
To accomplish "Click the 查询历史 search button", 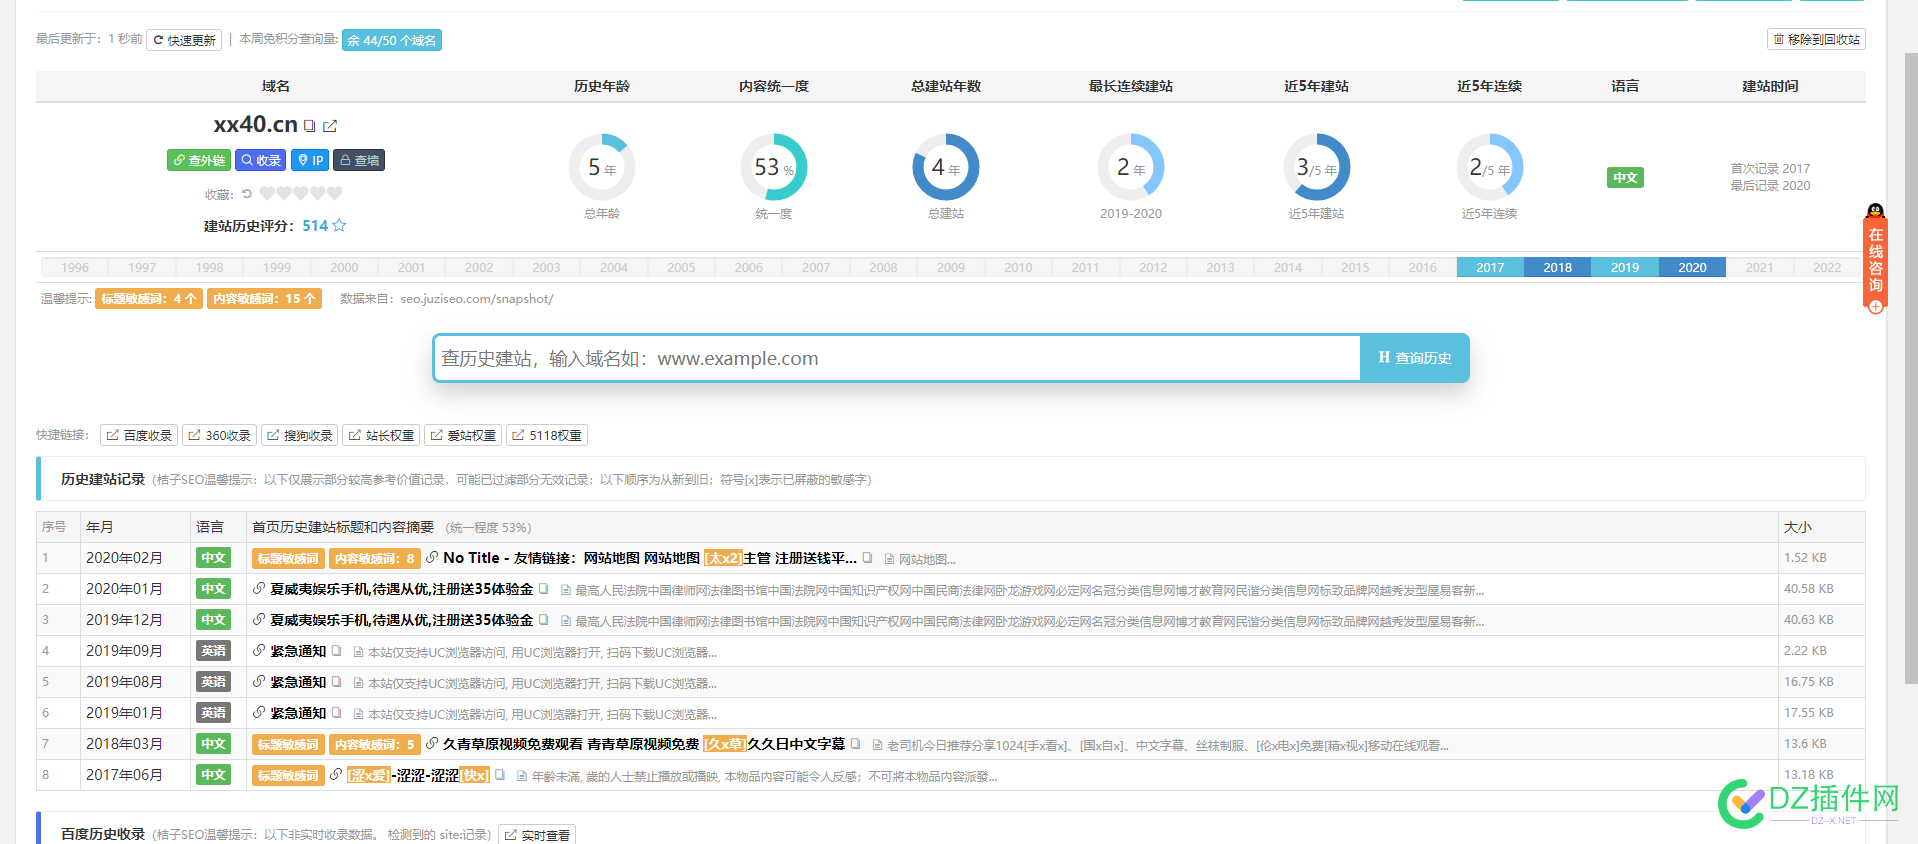I will click(1415, 358).
